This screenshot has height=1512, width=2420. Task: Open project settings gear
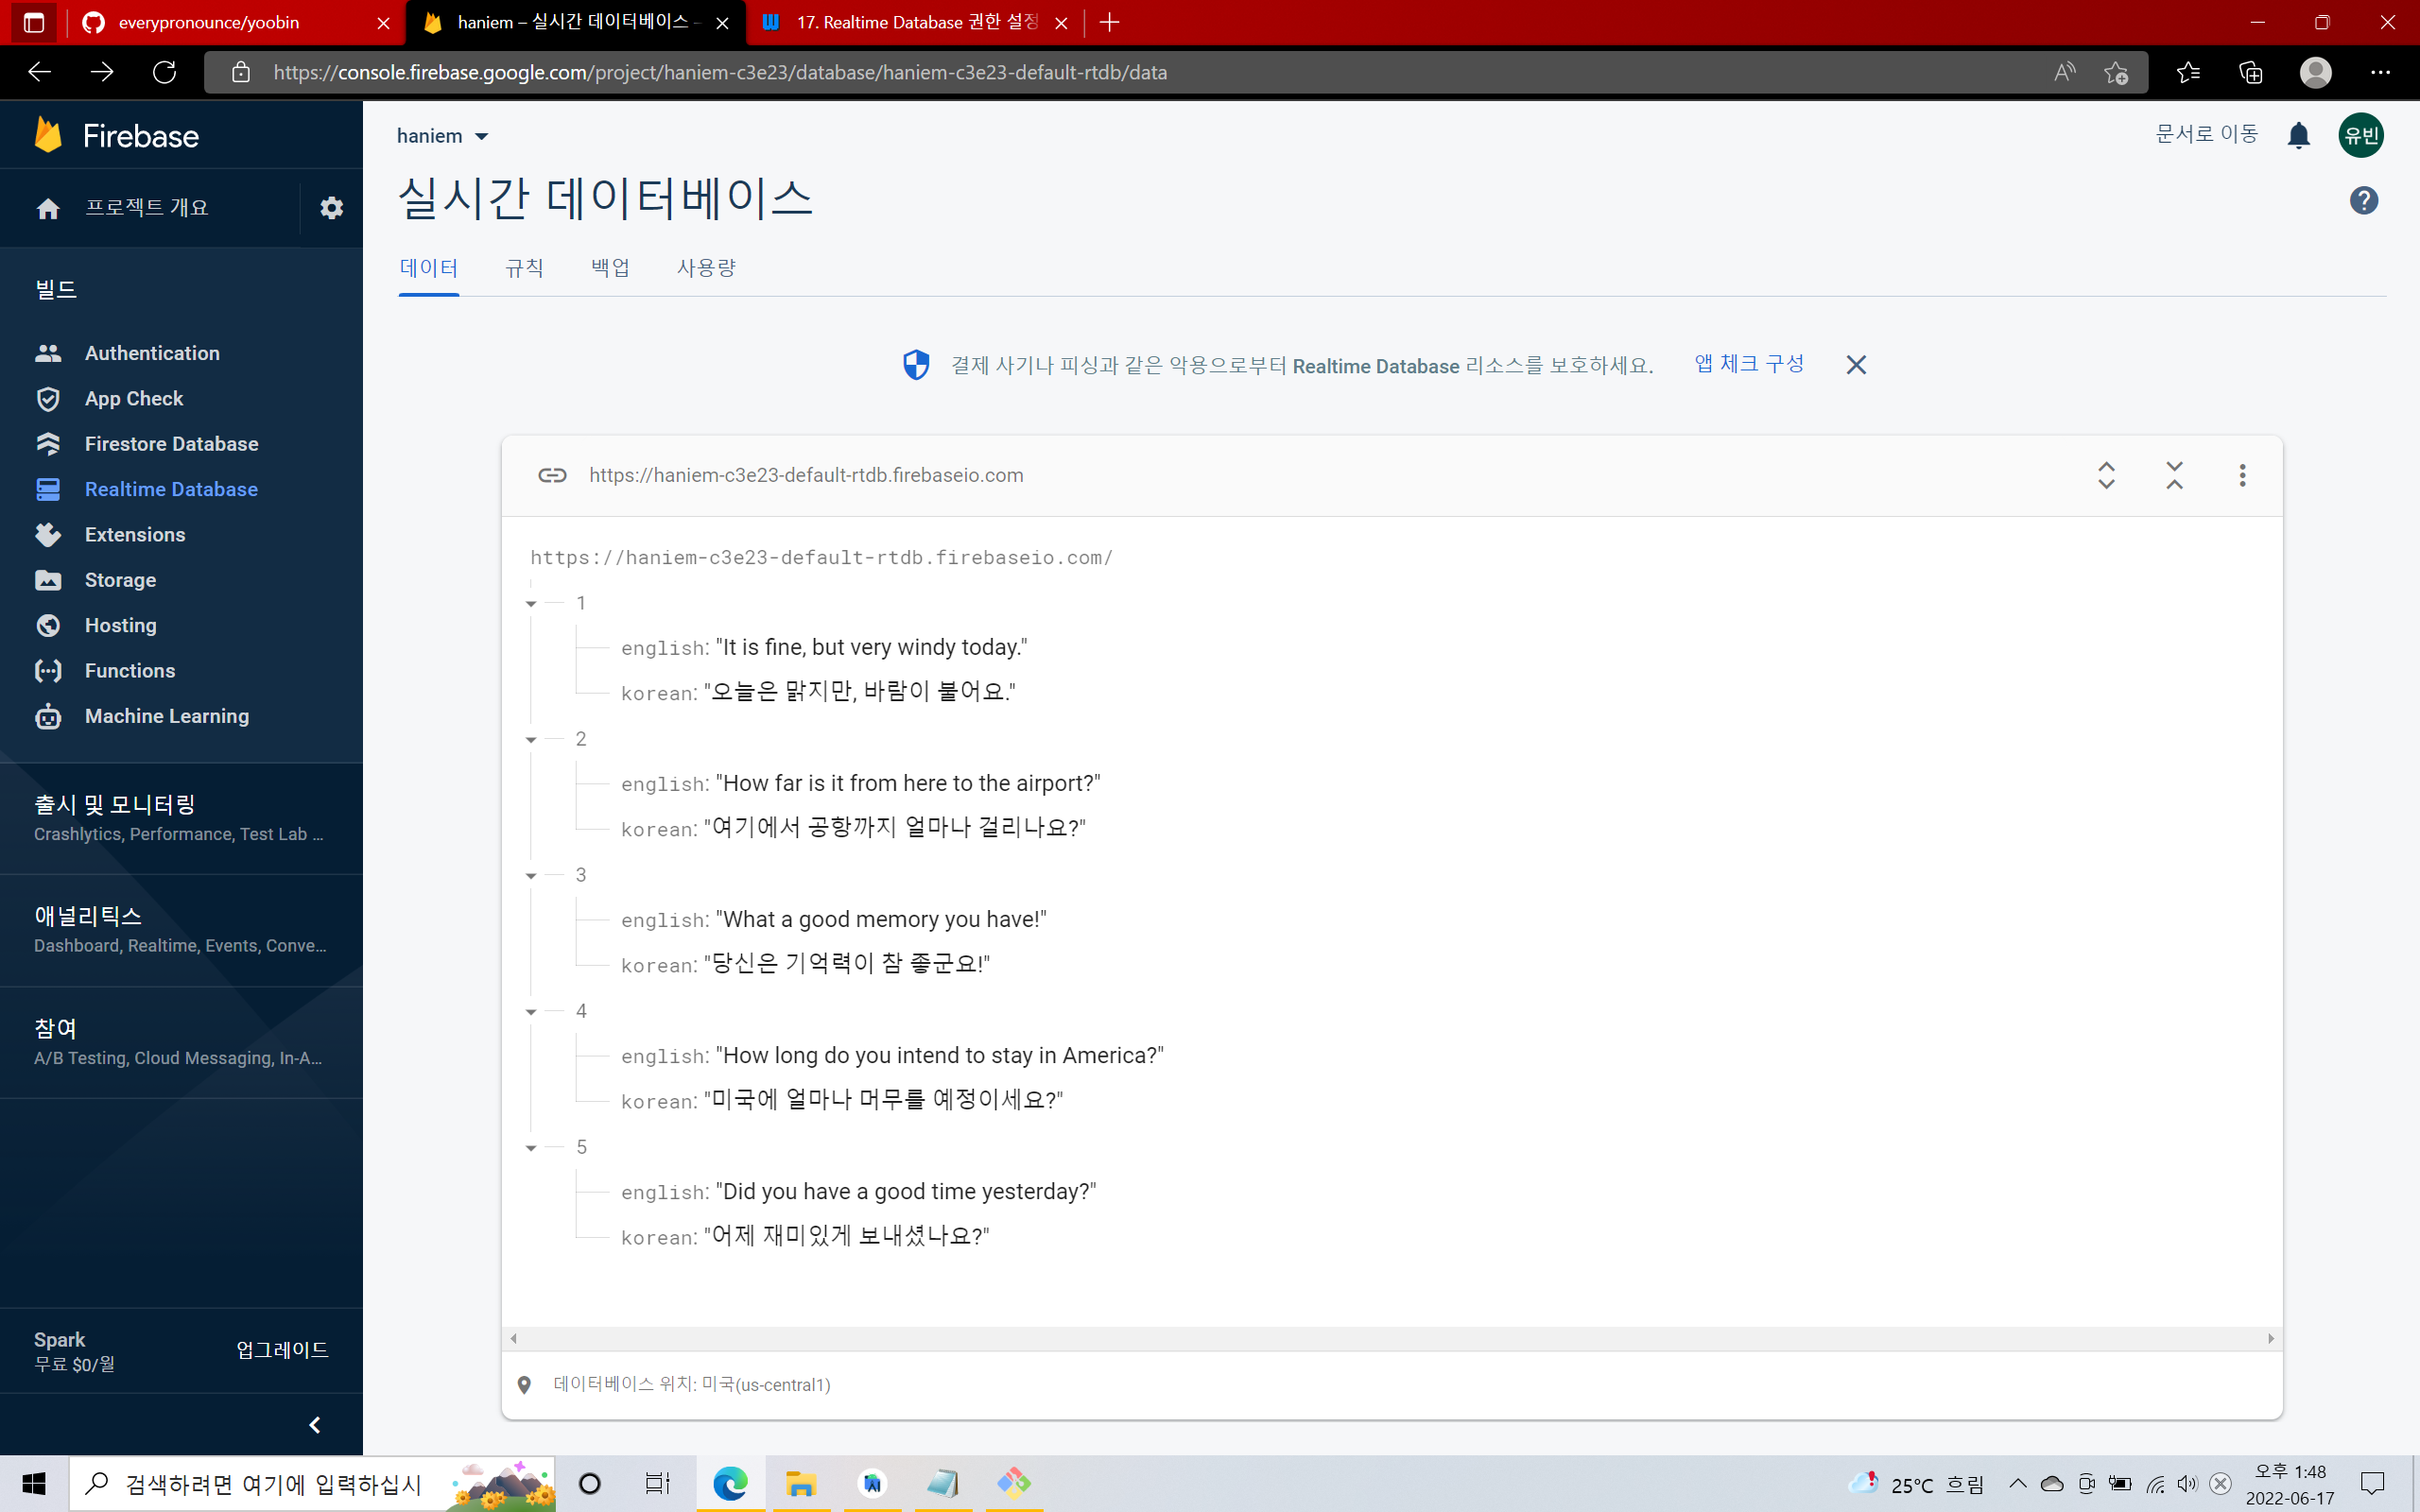331,207
